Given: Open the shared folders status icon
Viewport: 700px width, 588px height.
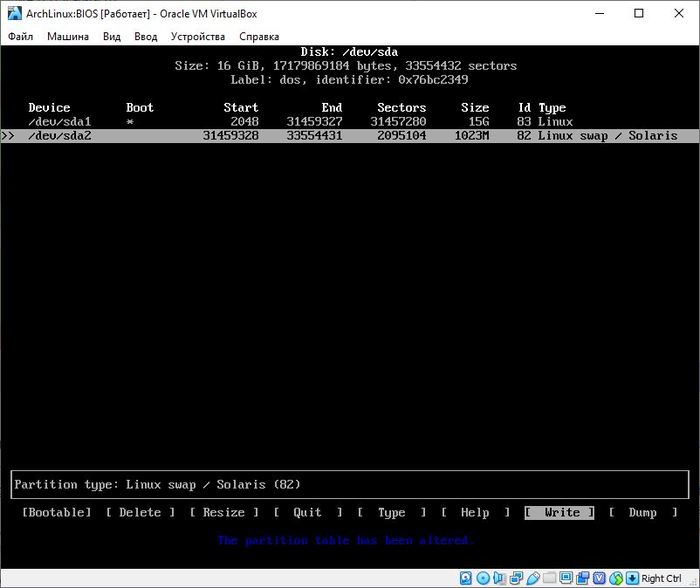Looking at the screenshot, I should pos(549,578).
